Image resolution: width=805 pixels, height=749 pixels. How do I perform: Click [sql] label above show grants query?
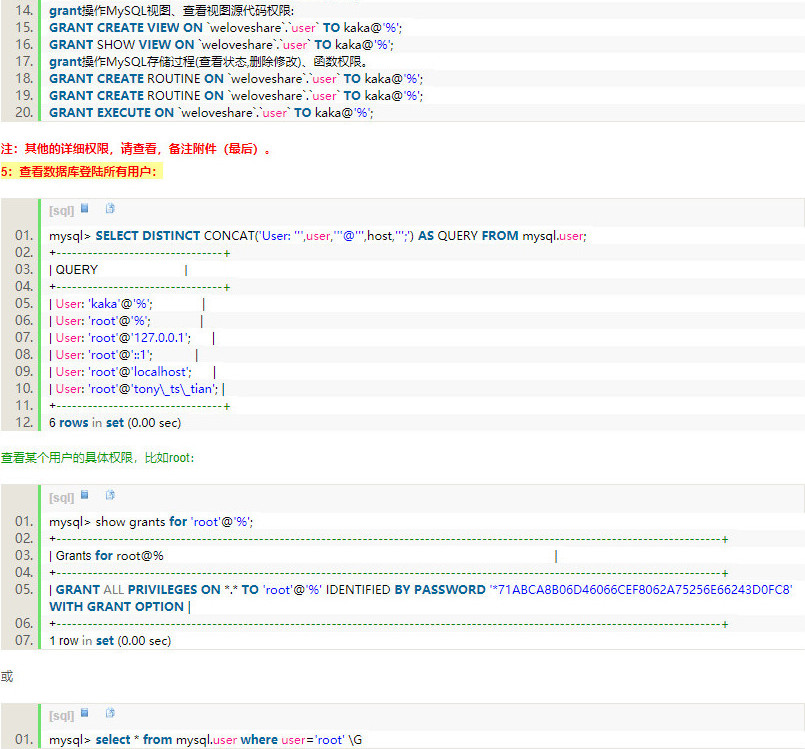pos(62,497)
